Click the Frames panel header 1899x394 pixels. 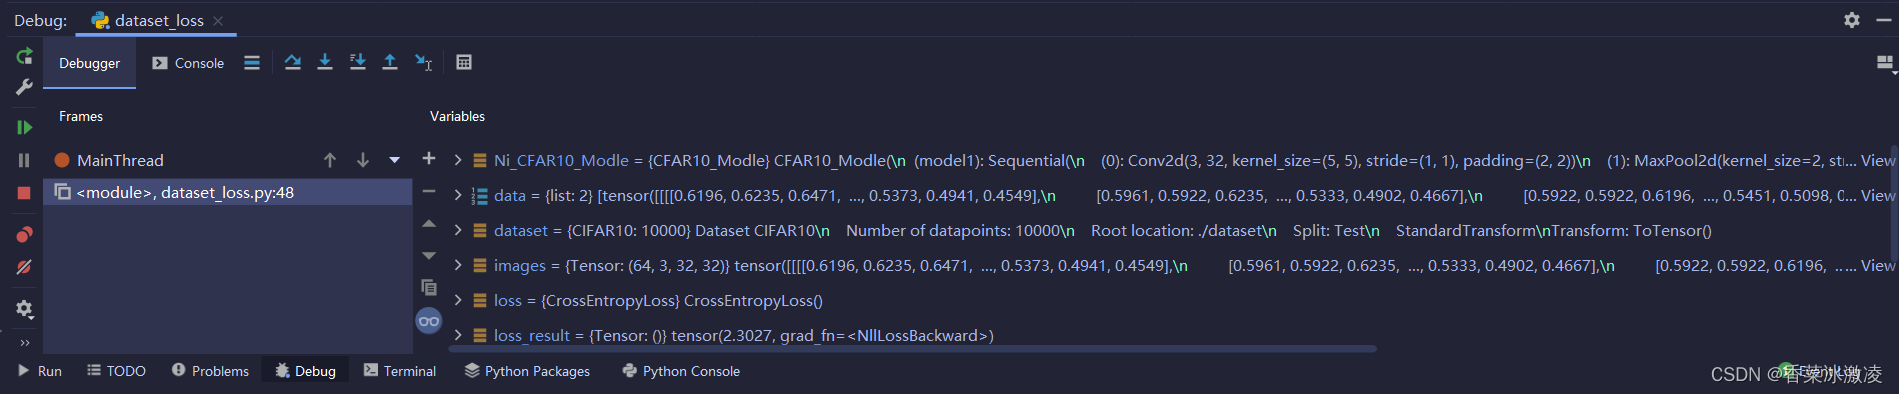click(81, 116)
